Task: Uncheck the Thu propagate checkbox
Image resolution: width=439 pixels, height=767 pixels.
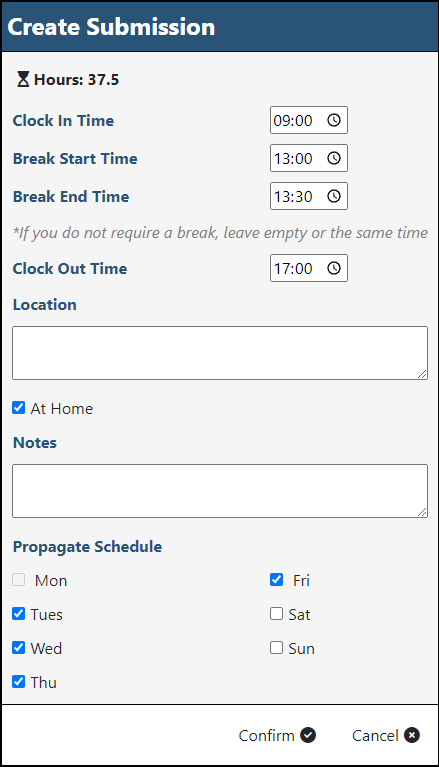Action: [x=19, y=681]
